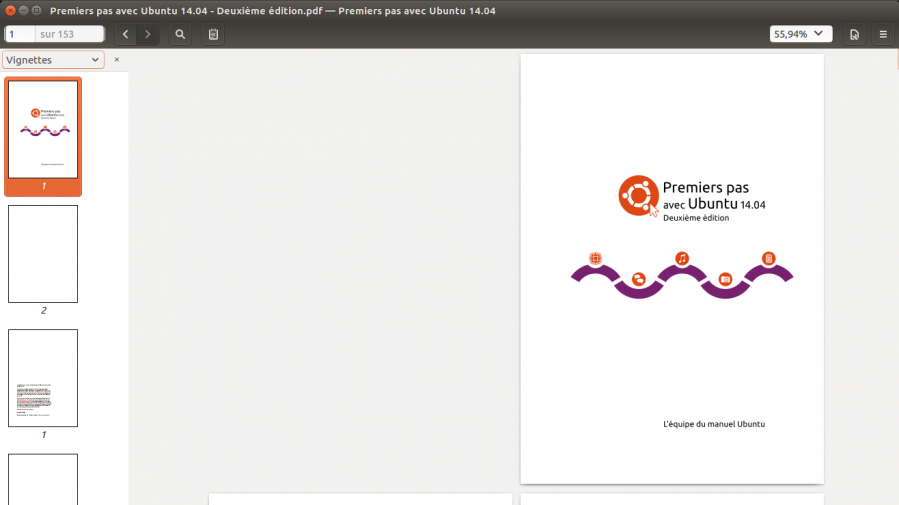Viewport: 899px width, 505px height.
Task: Expand the Vignettes sidebar dropdown
Action: point(53,60)
